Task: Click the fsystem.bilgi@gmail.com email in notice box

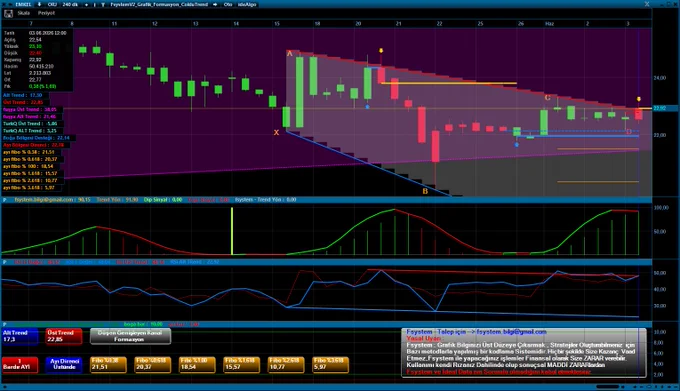Action: (512, 332)
